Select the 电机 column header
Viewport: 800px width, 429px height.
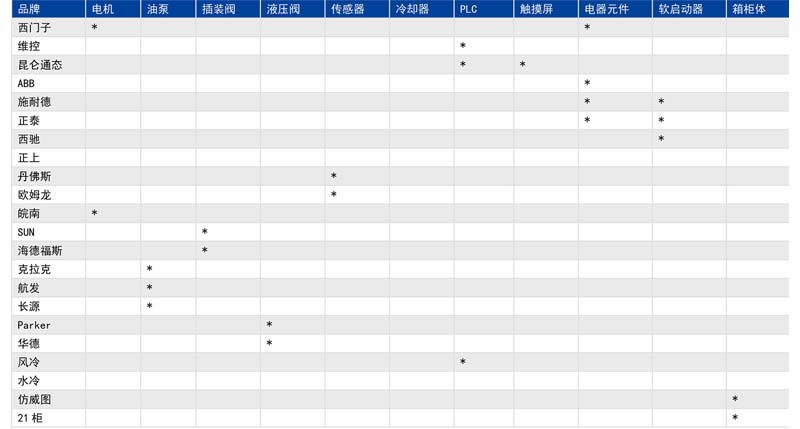102,9
